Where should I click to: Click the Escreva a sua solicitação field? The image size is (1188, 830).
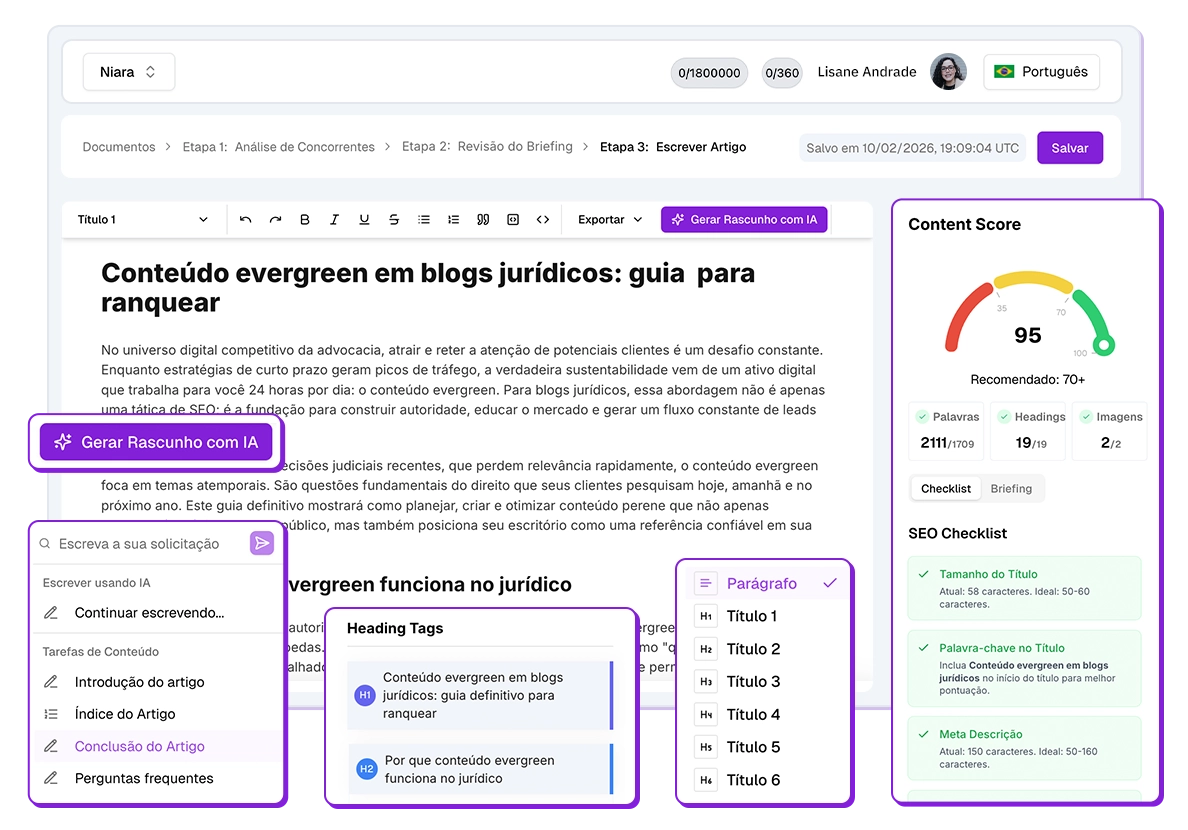[x=140, y=543]
